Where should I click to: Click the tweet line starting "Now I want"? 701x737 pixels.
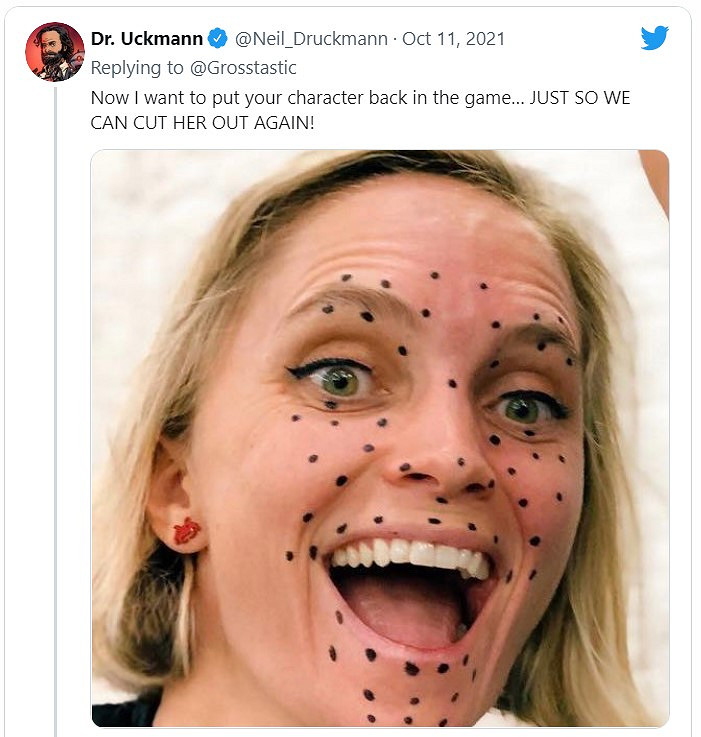point(360,98)
